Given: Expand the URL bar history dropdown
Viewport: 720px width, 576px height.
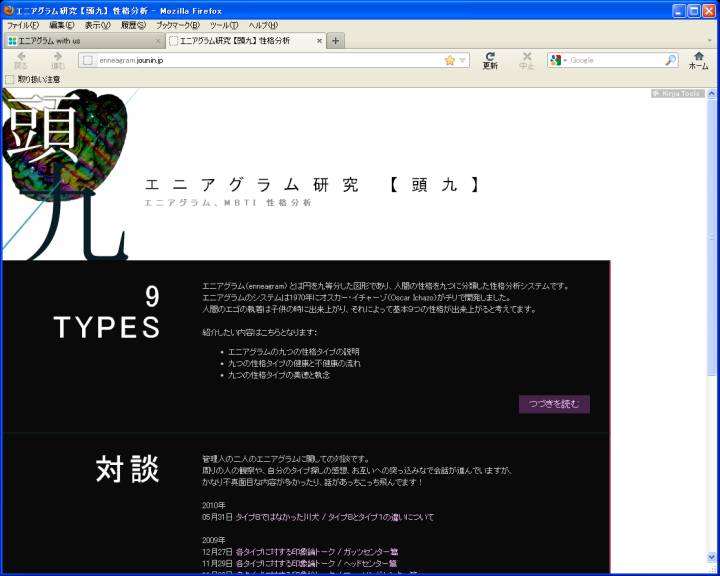Looking at the screenshot, I should point(463,60).
